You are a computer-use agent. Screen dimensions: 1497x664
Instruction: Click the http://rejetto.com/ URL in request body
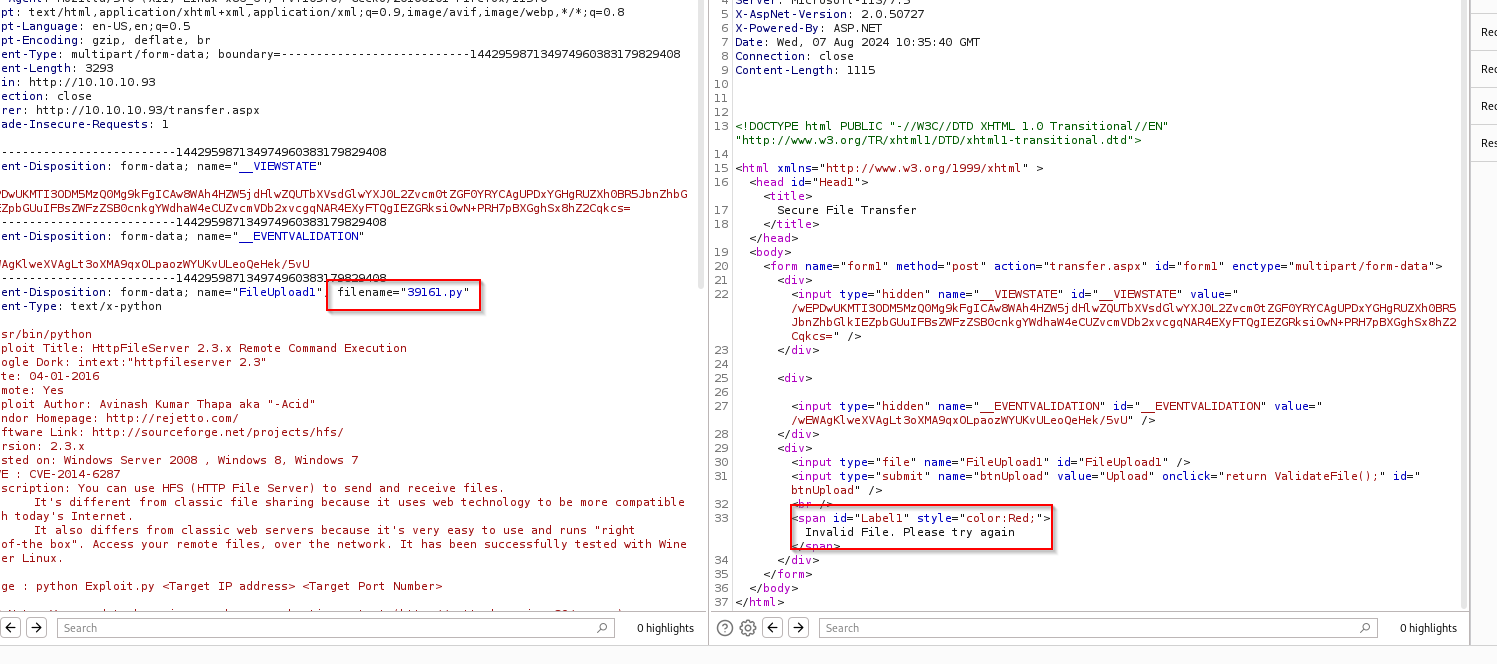pos(172,418)
